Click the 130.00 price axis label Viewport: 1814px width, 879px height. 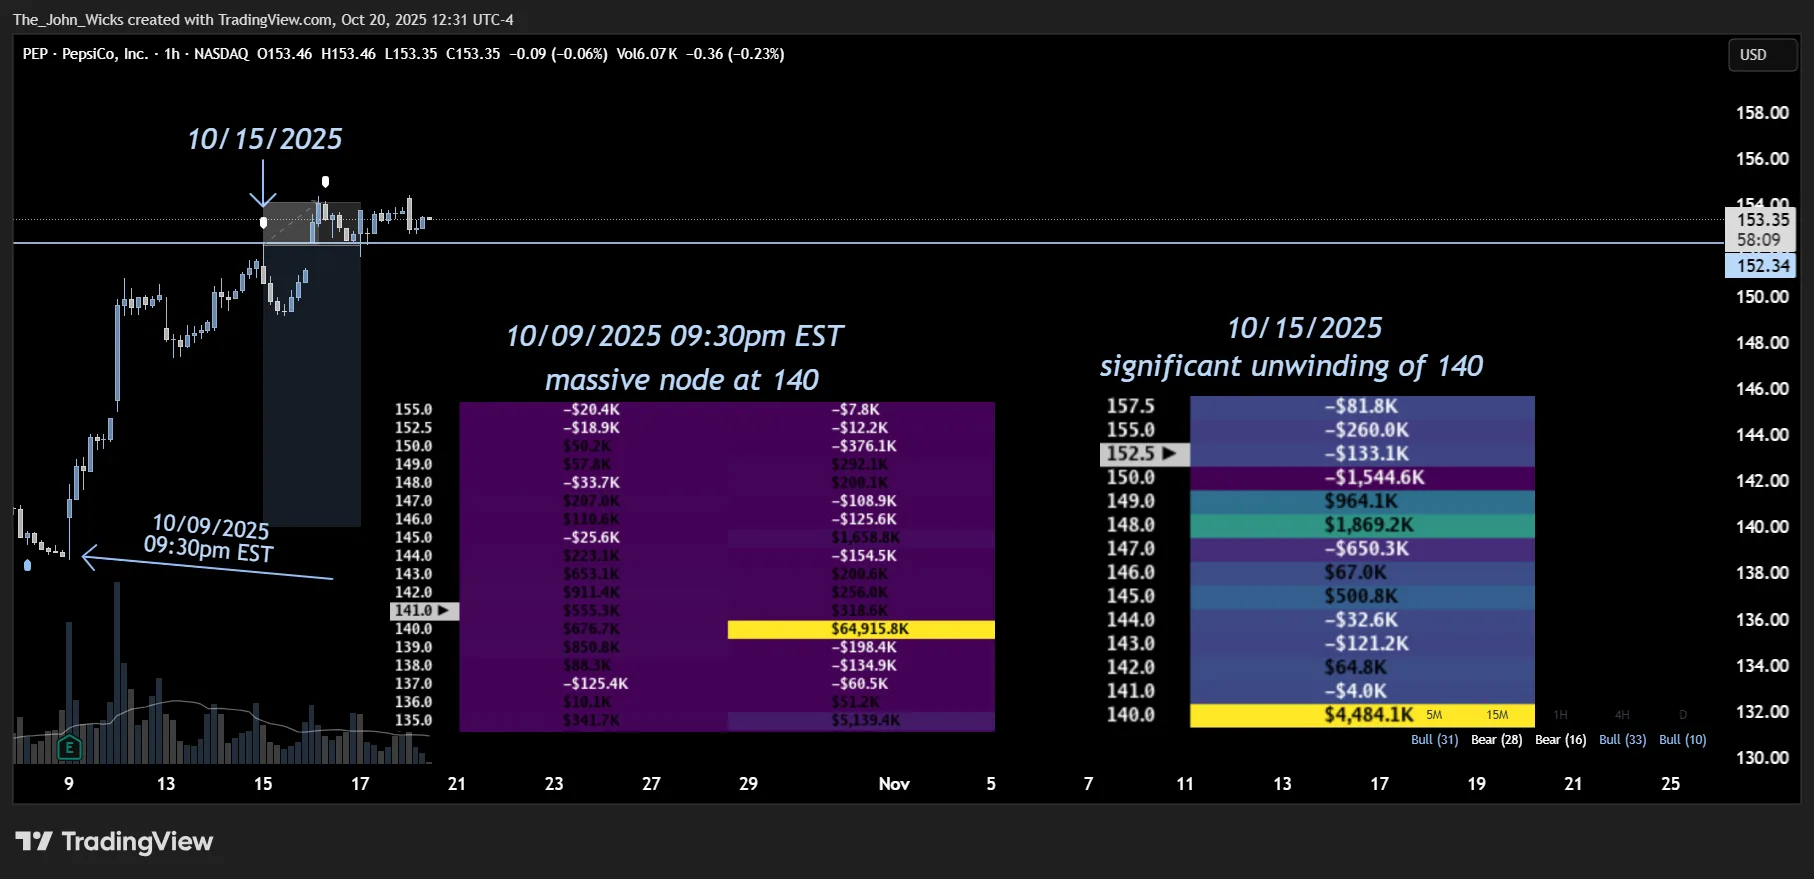point(1762,758)
